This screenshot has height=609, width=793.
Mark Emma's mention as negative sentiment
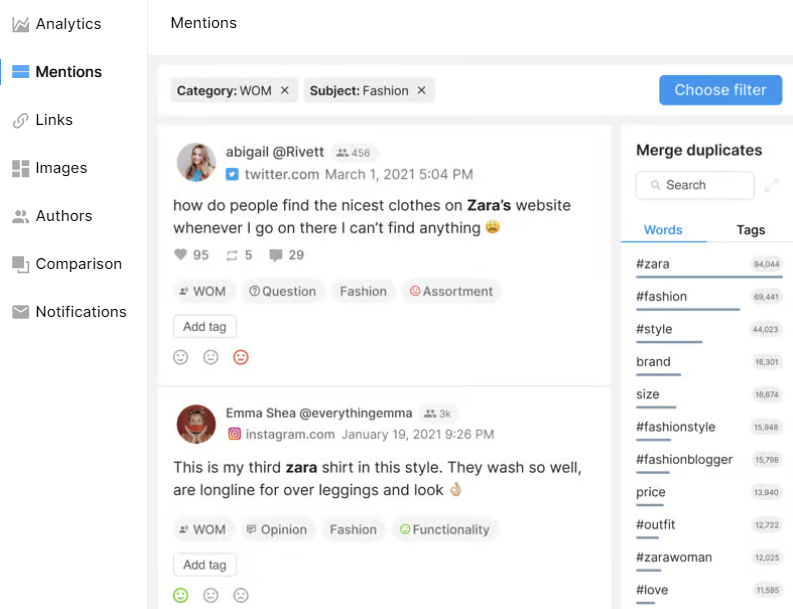click(x=241, y=595)
